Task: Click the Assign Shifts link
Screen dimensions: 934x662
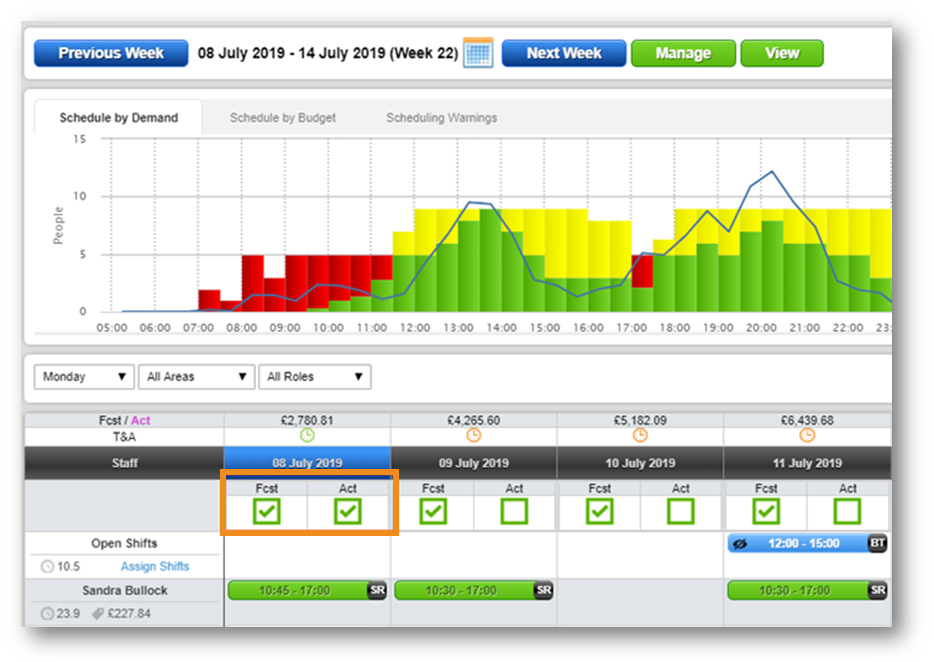Action: (x=155, y=567)
